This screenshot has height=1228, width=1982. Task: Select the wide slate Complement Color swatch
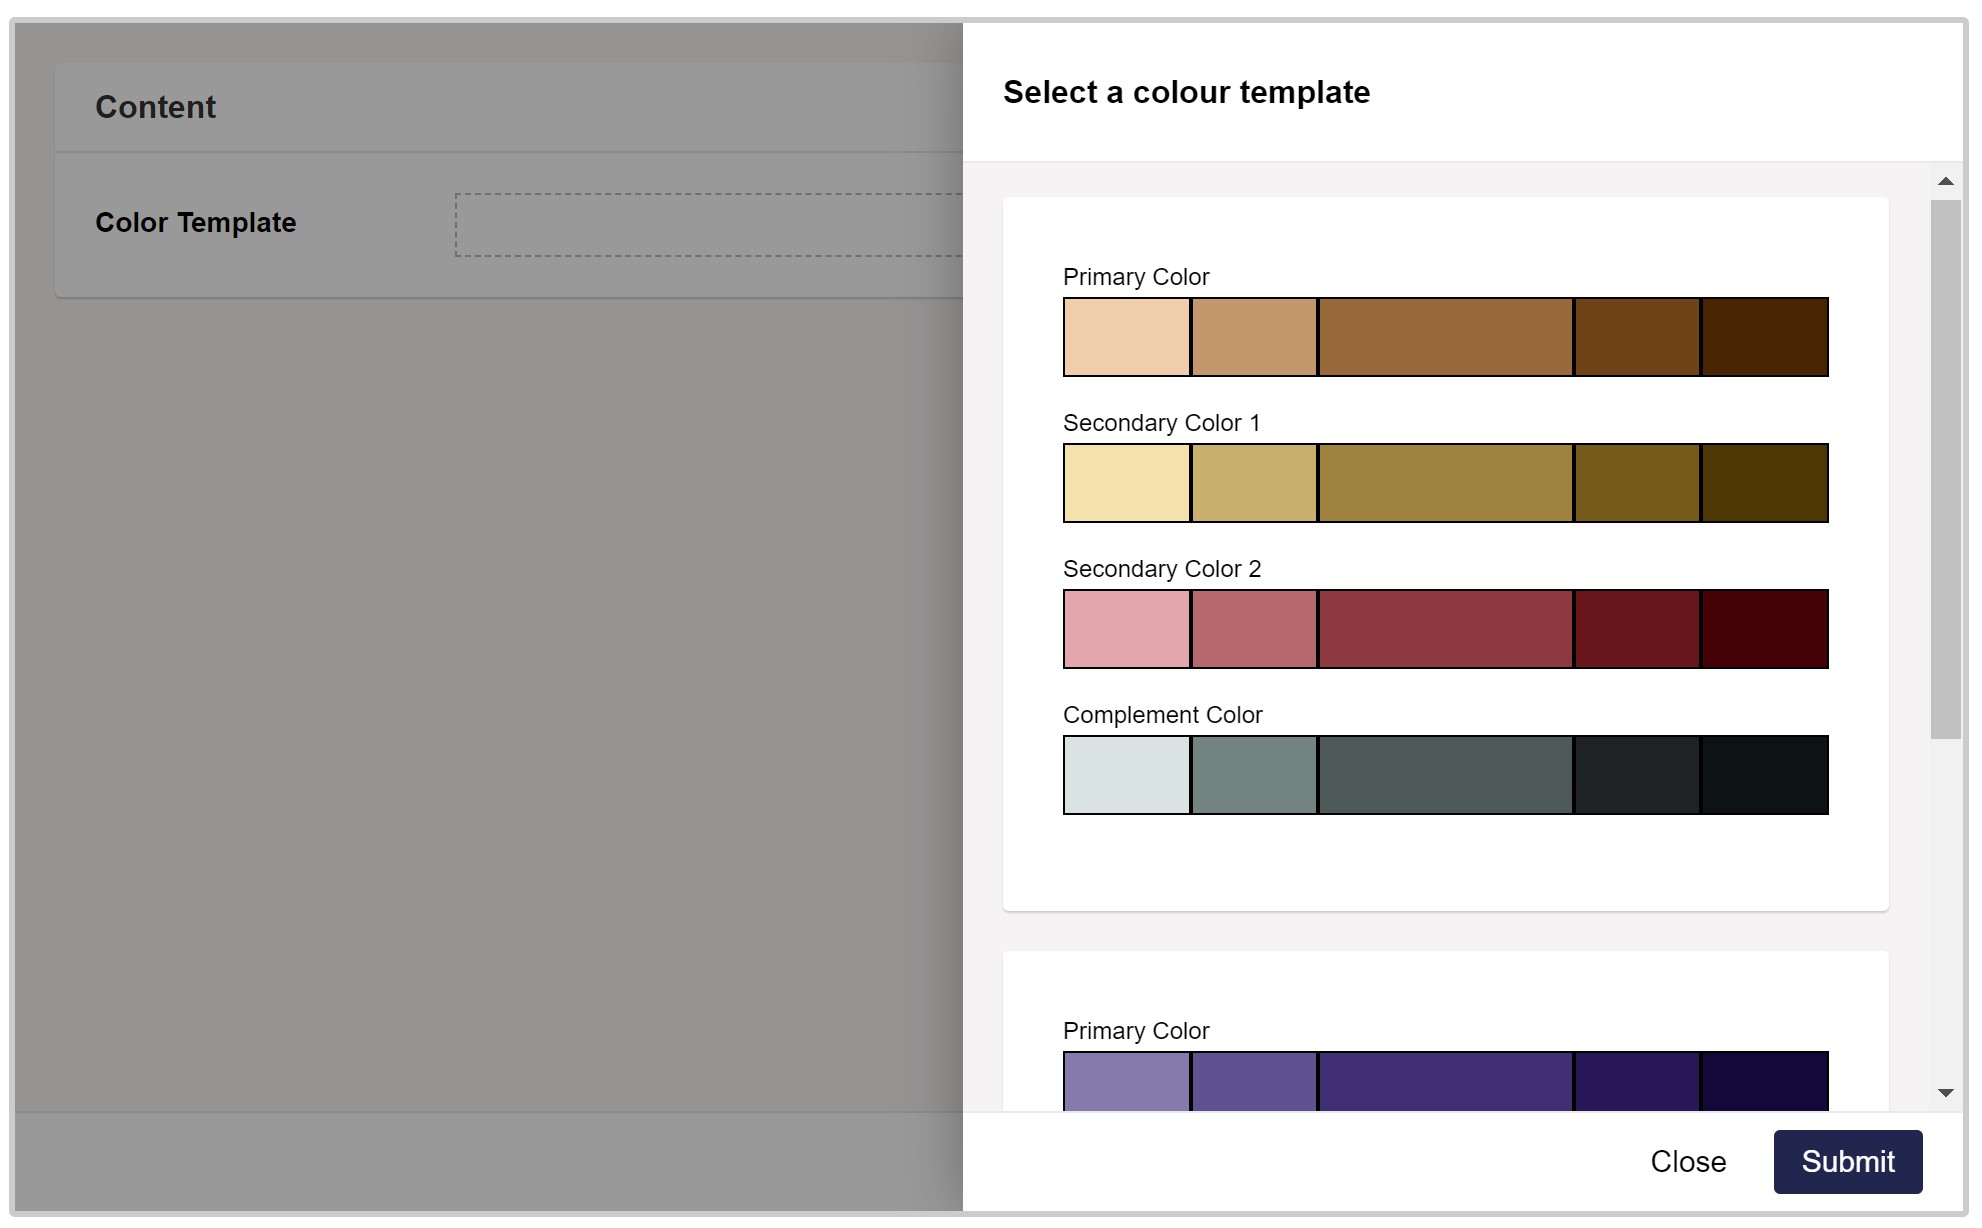tap(1445, 775)
